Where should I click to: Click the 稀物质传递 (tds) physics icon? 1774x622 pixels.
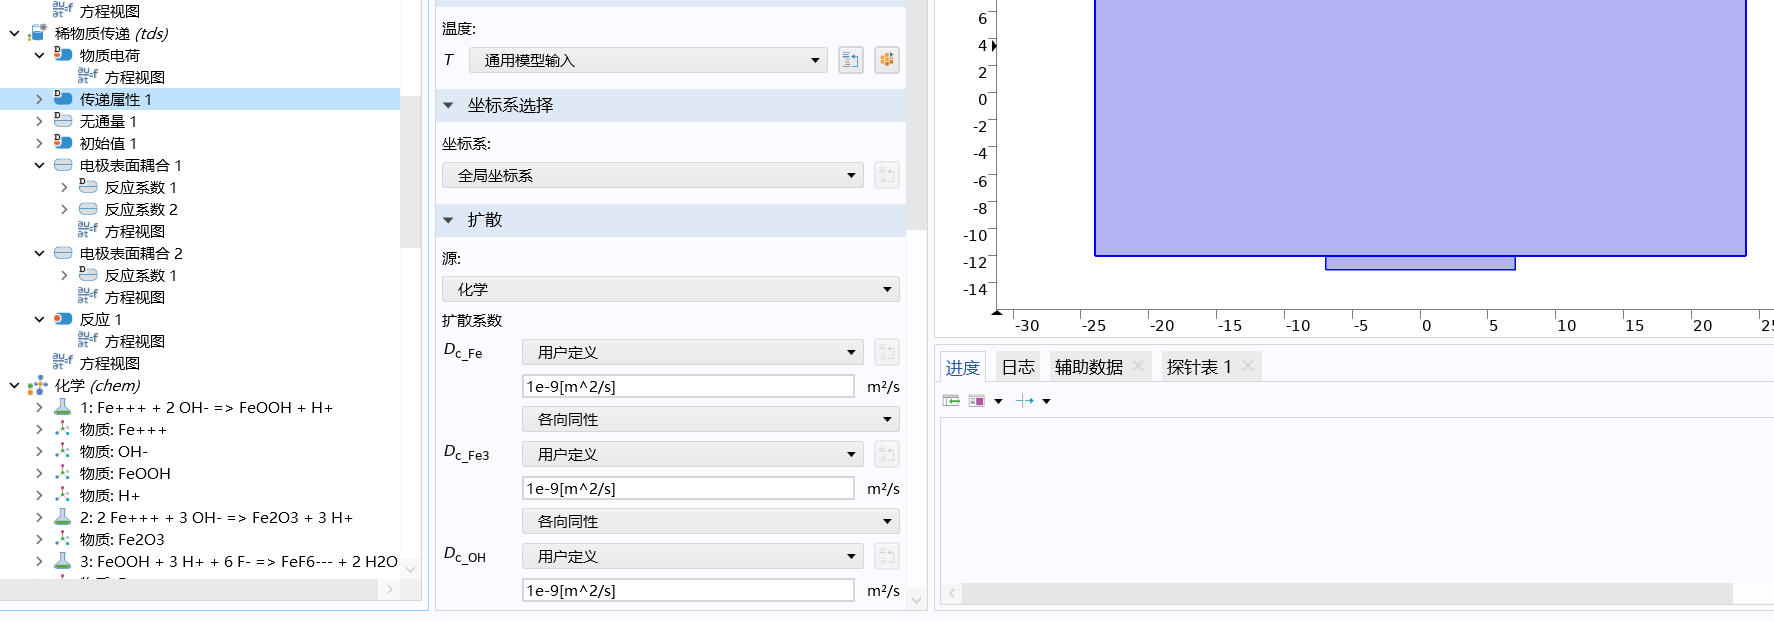(38, 33)
